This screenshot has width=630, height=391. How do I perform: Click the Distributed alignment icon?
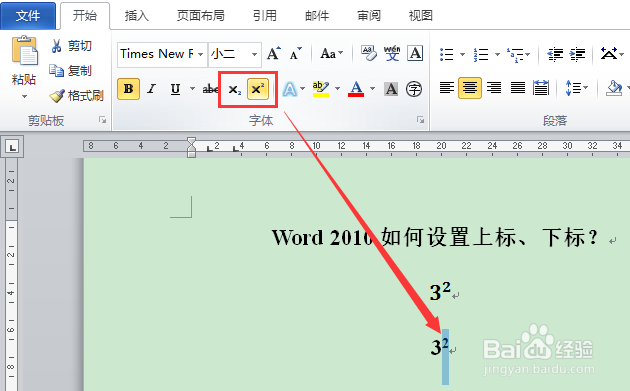[541, 88]
